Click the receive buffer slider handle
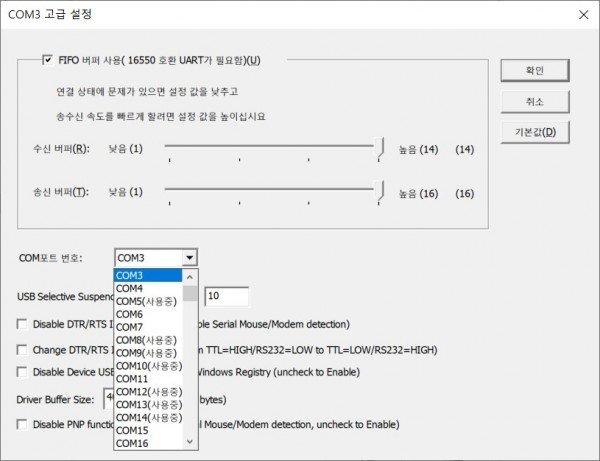 pos(382,150)
